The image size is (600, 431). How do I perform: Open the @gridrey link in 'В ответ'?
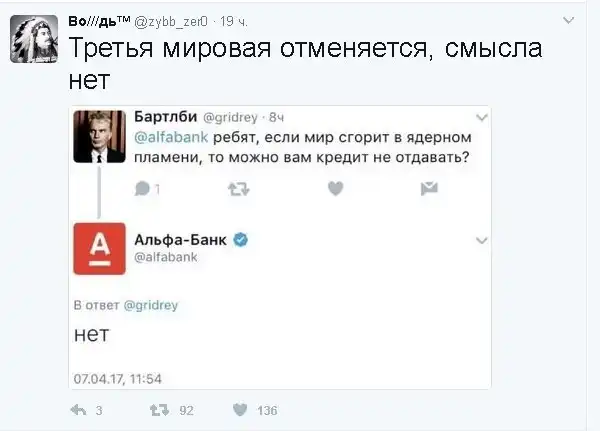point(150,305)
